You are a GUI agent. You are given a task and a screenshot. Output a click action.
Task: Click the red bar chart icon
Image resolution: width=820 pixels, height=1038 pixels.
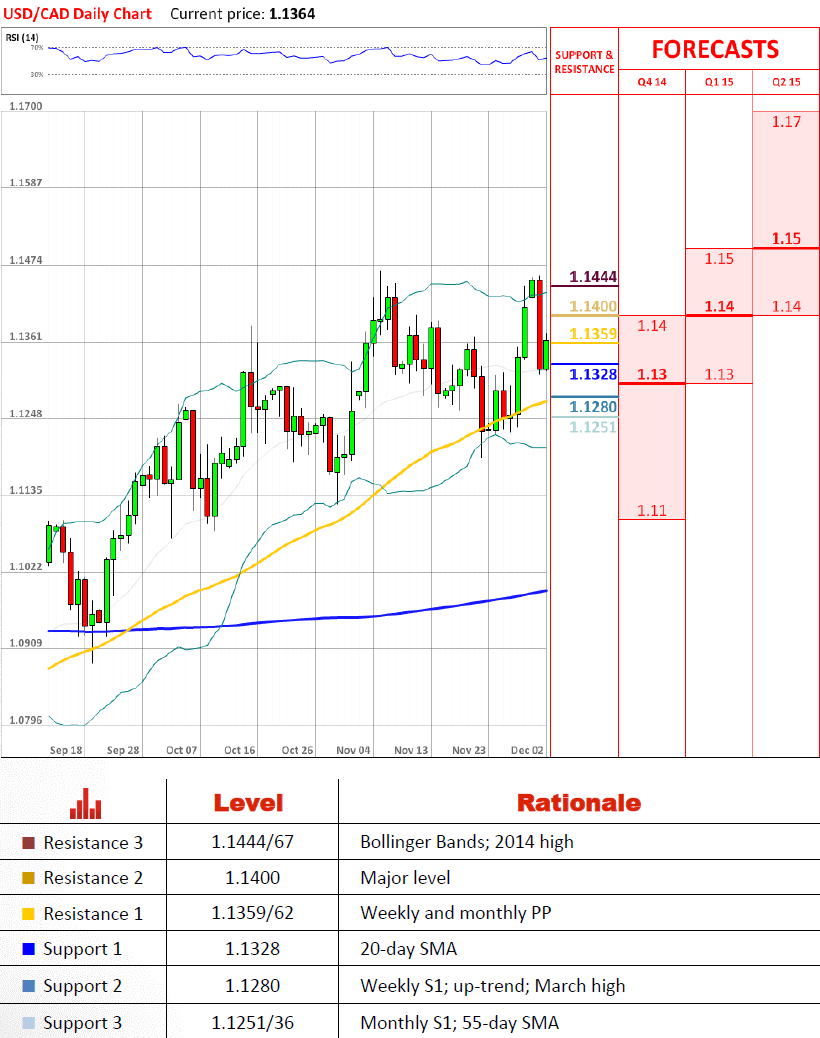86,804
